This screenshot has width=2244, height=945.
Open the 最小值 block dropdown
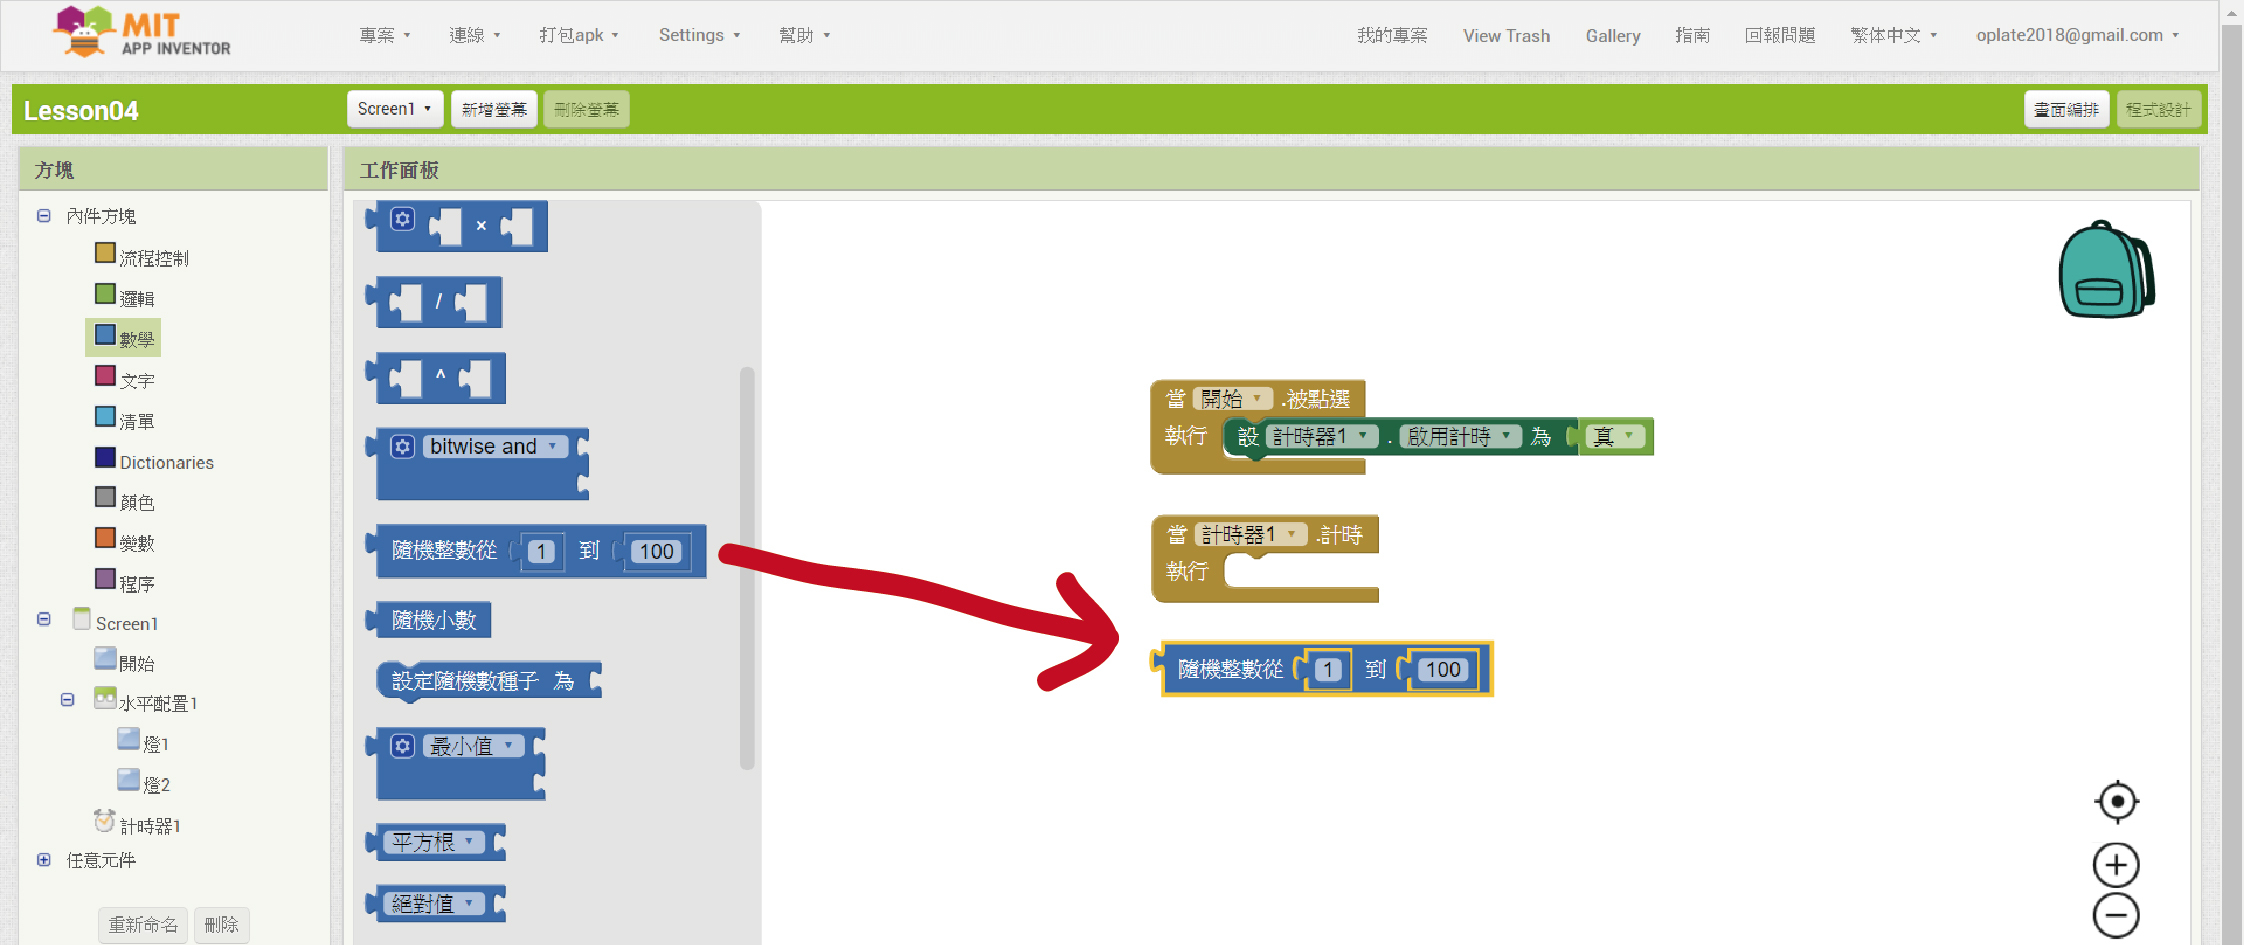coord(473,746)
